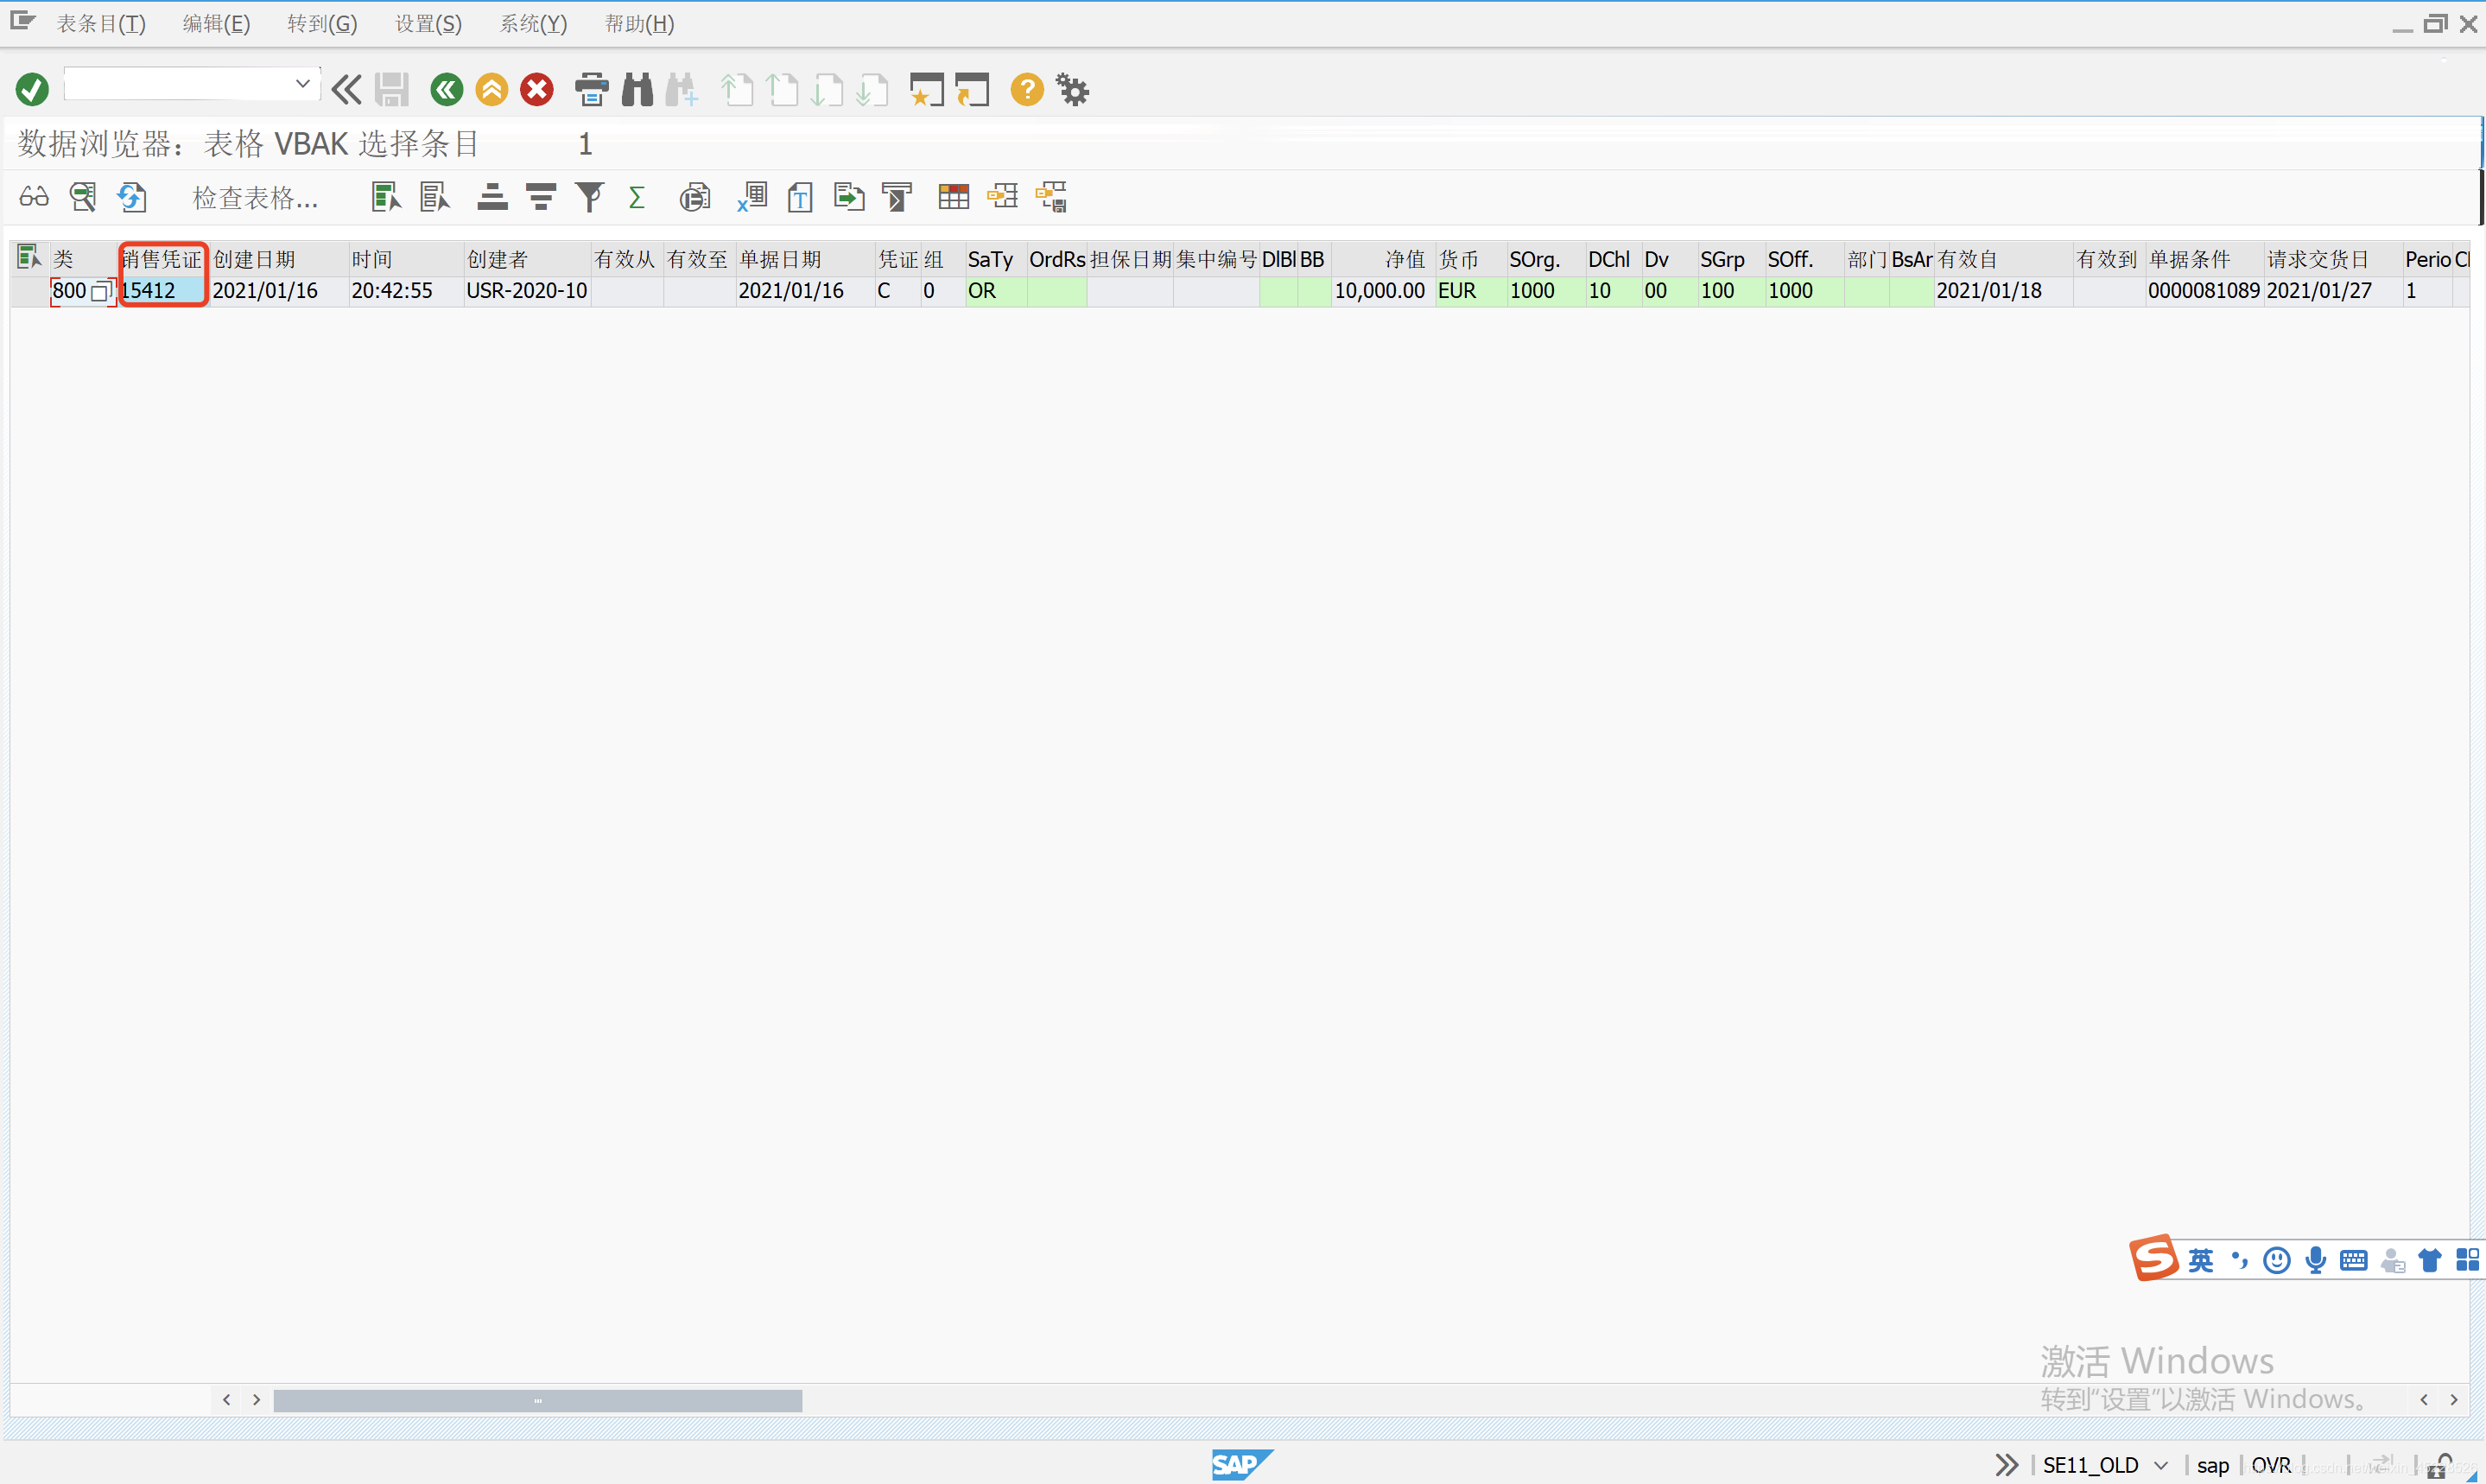Image resolution: width=2486 pixels, height=1484 pixels.
Task: Click the Set Filter funnel icon
Action: (x=589, y=197)
